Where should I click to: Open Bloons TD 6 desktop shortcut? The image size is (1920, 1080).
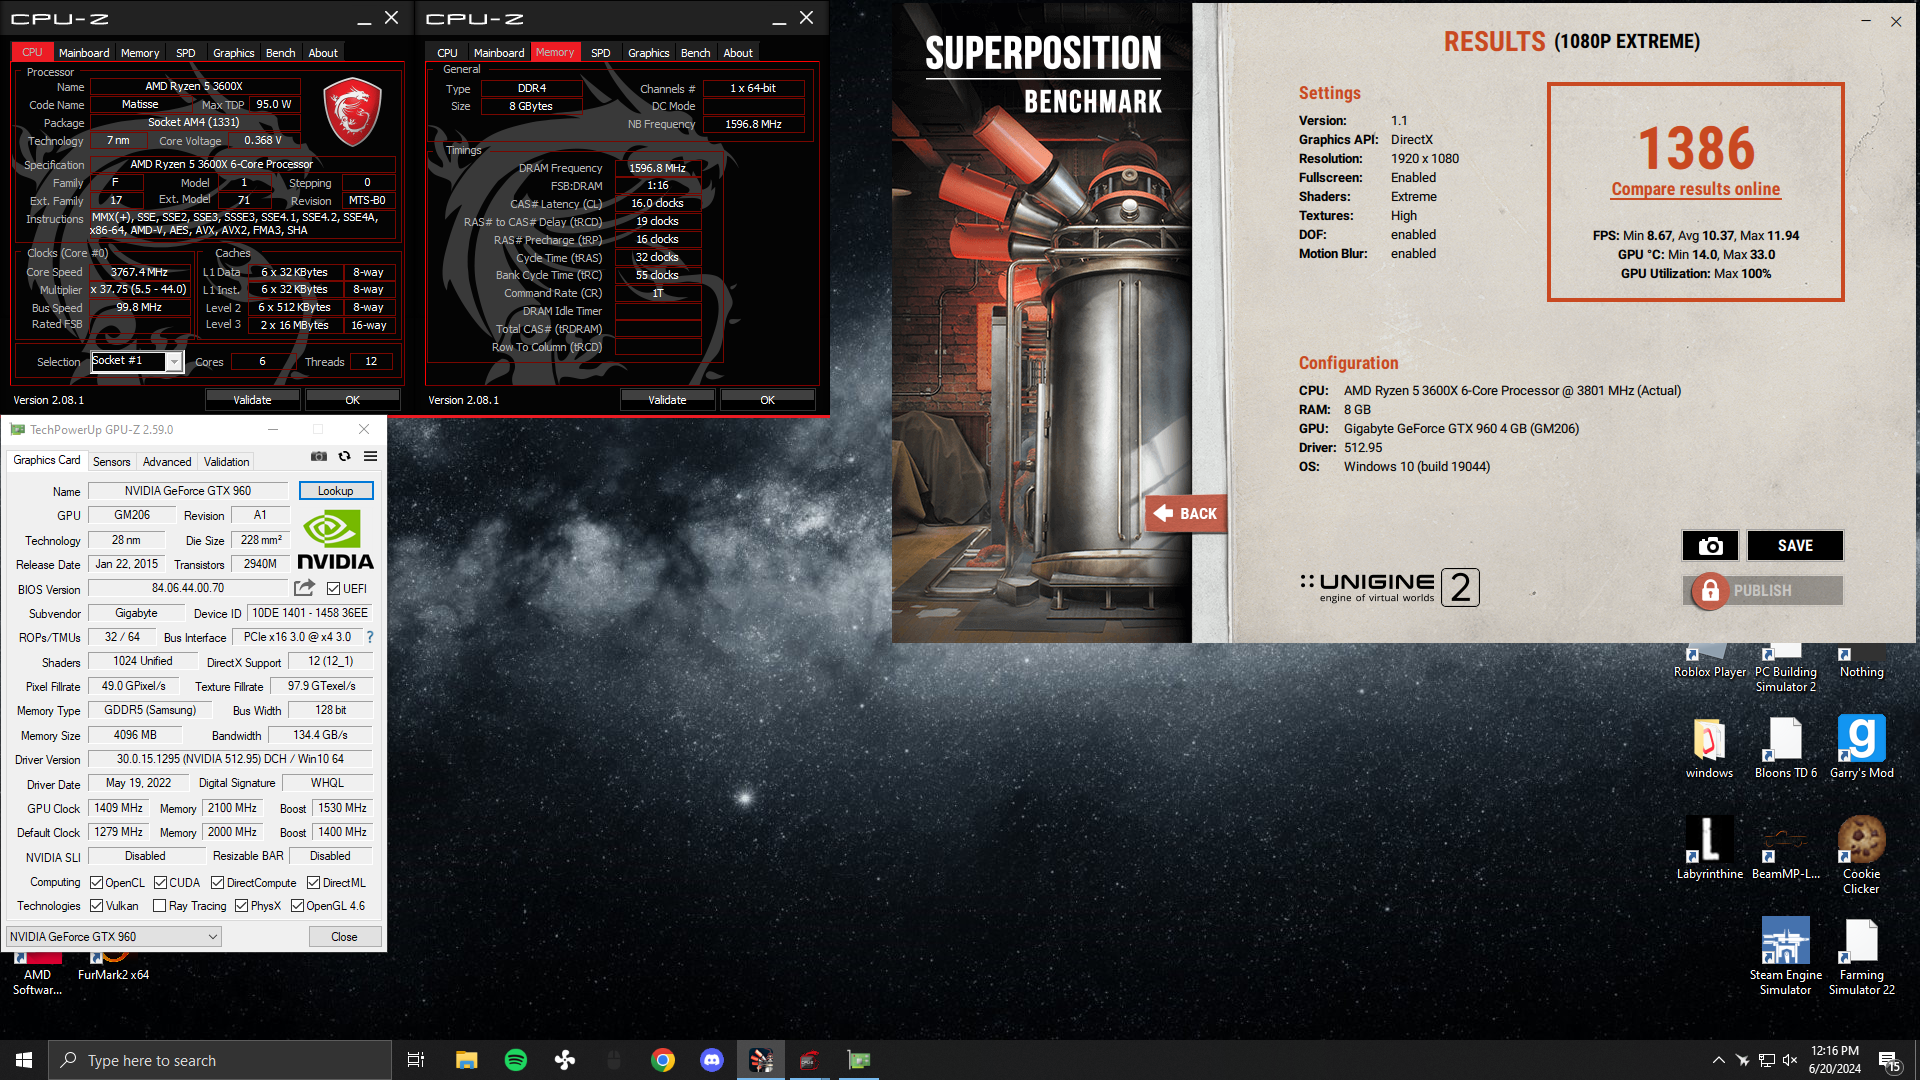click(x=1786, y=746)
